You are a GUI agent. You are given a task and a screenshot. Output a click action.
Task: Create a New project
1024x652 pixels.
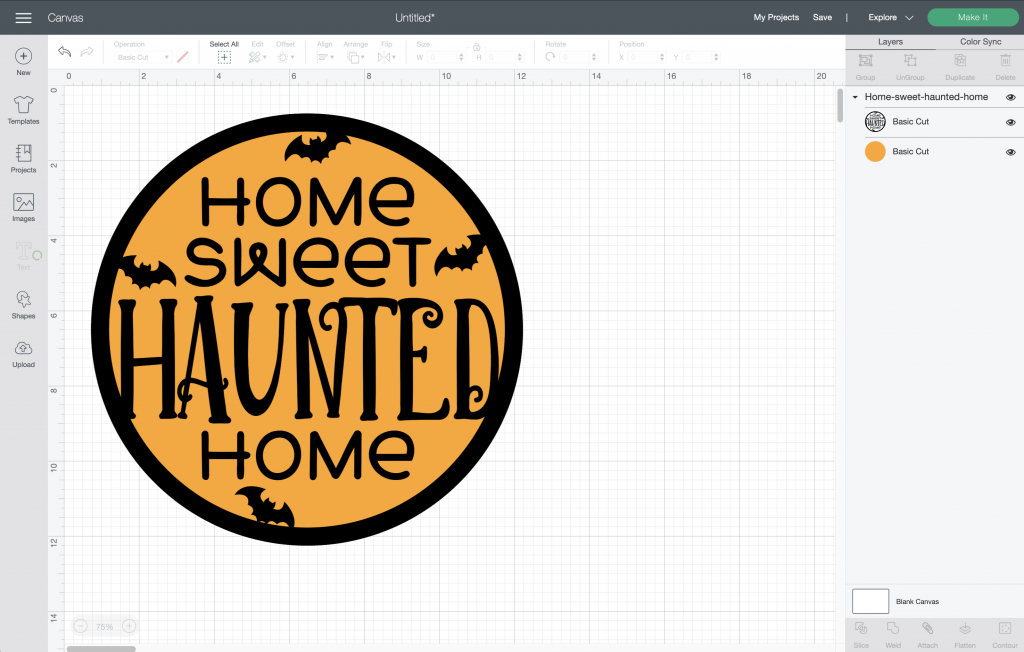[24, 62]
